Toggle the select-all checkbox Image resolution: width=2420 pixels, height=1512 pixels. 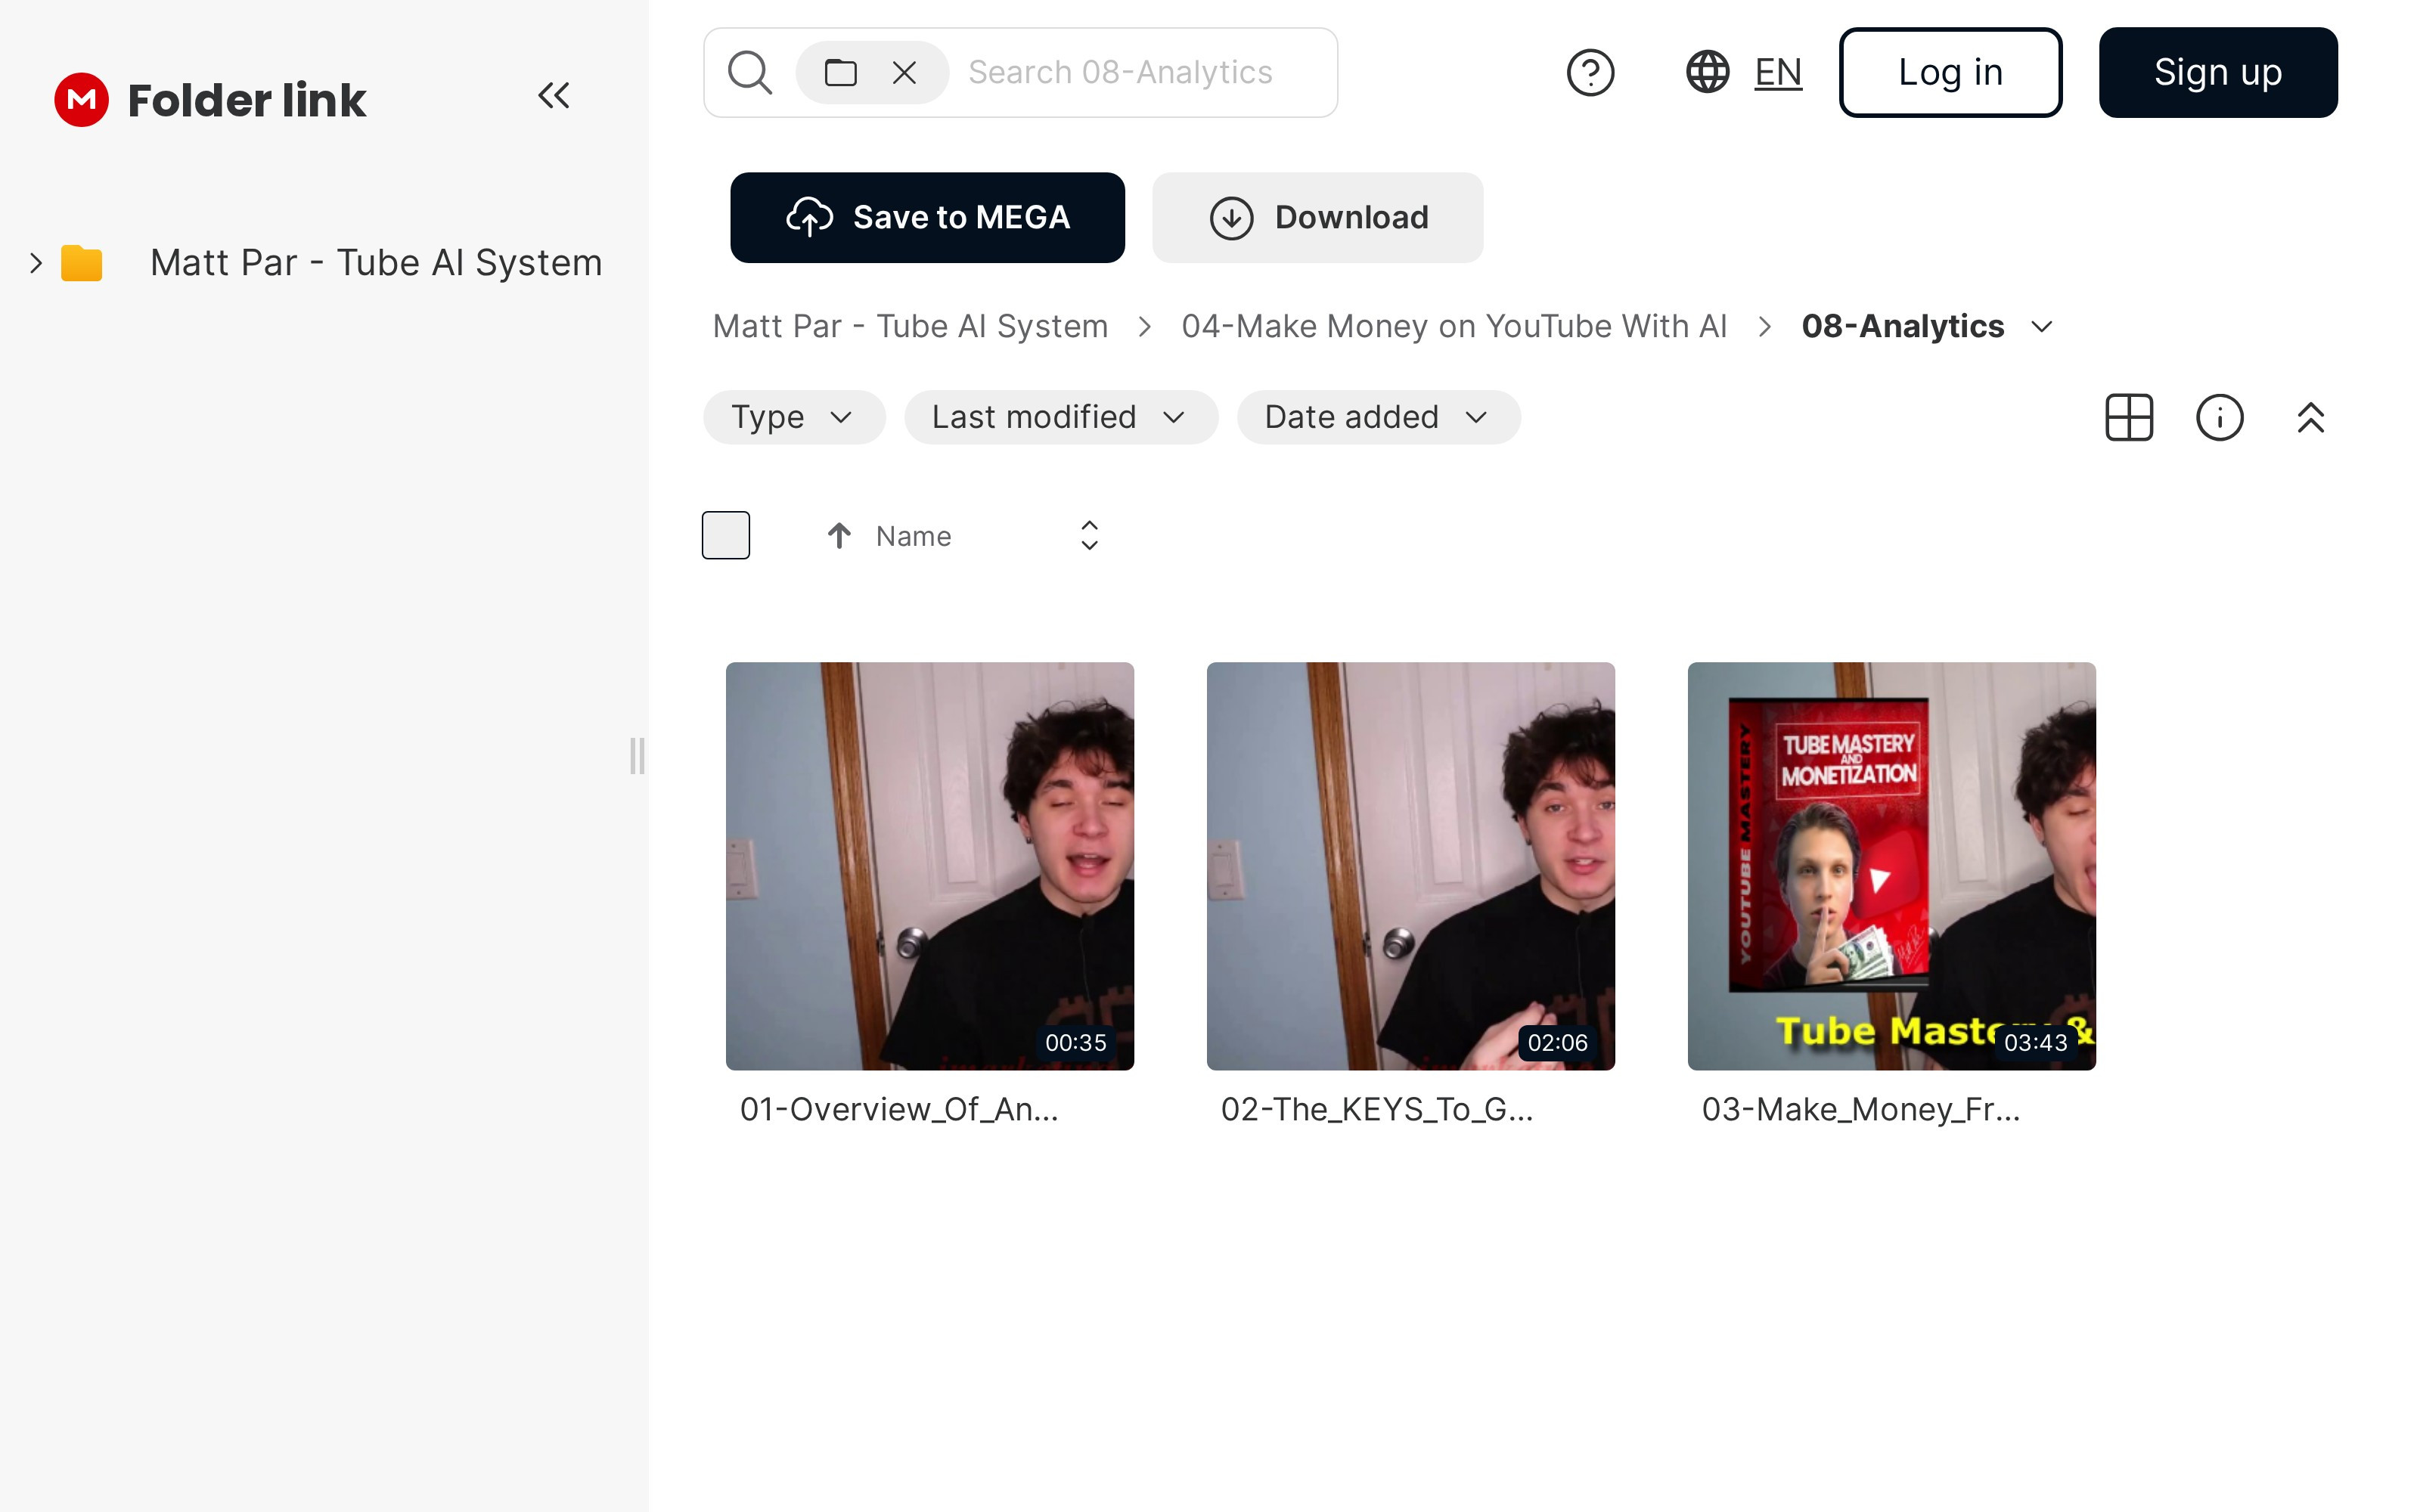click(726, 535)
